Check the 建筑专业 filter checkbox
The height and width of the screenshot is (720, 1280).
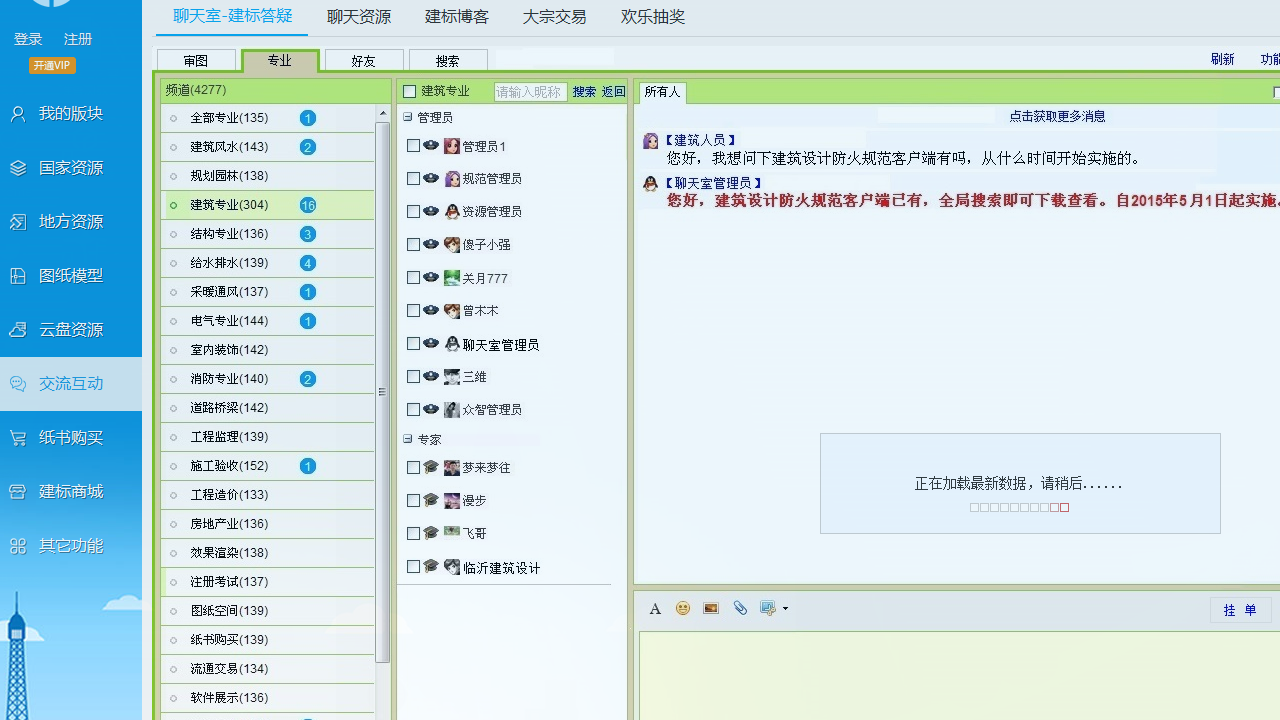[x=410, y=91]
